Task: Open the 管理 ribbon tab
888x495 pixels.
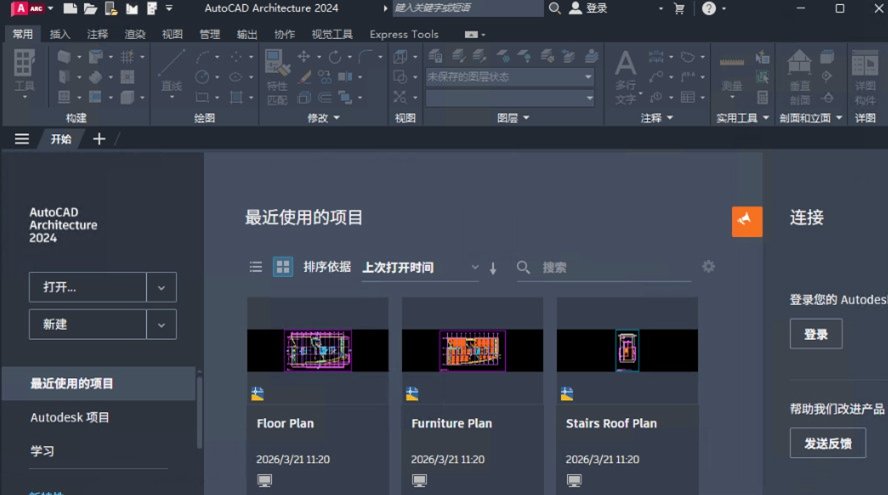Action: [x=210, y=34]
